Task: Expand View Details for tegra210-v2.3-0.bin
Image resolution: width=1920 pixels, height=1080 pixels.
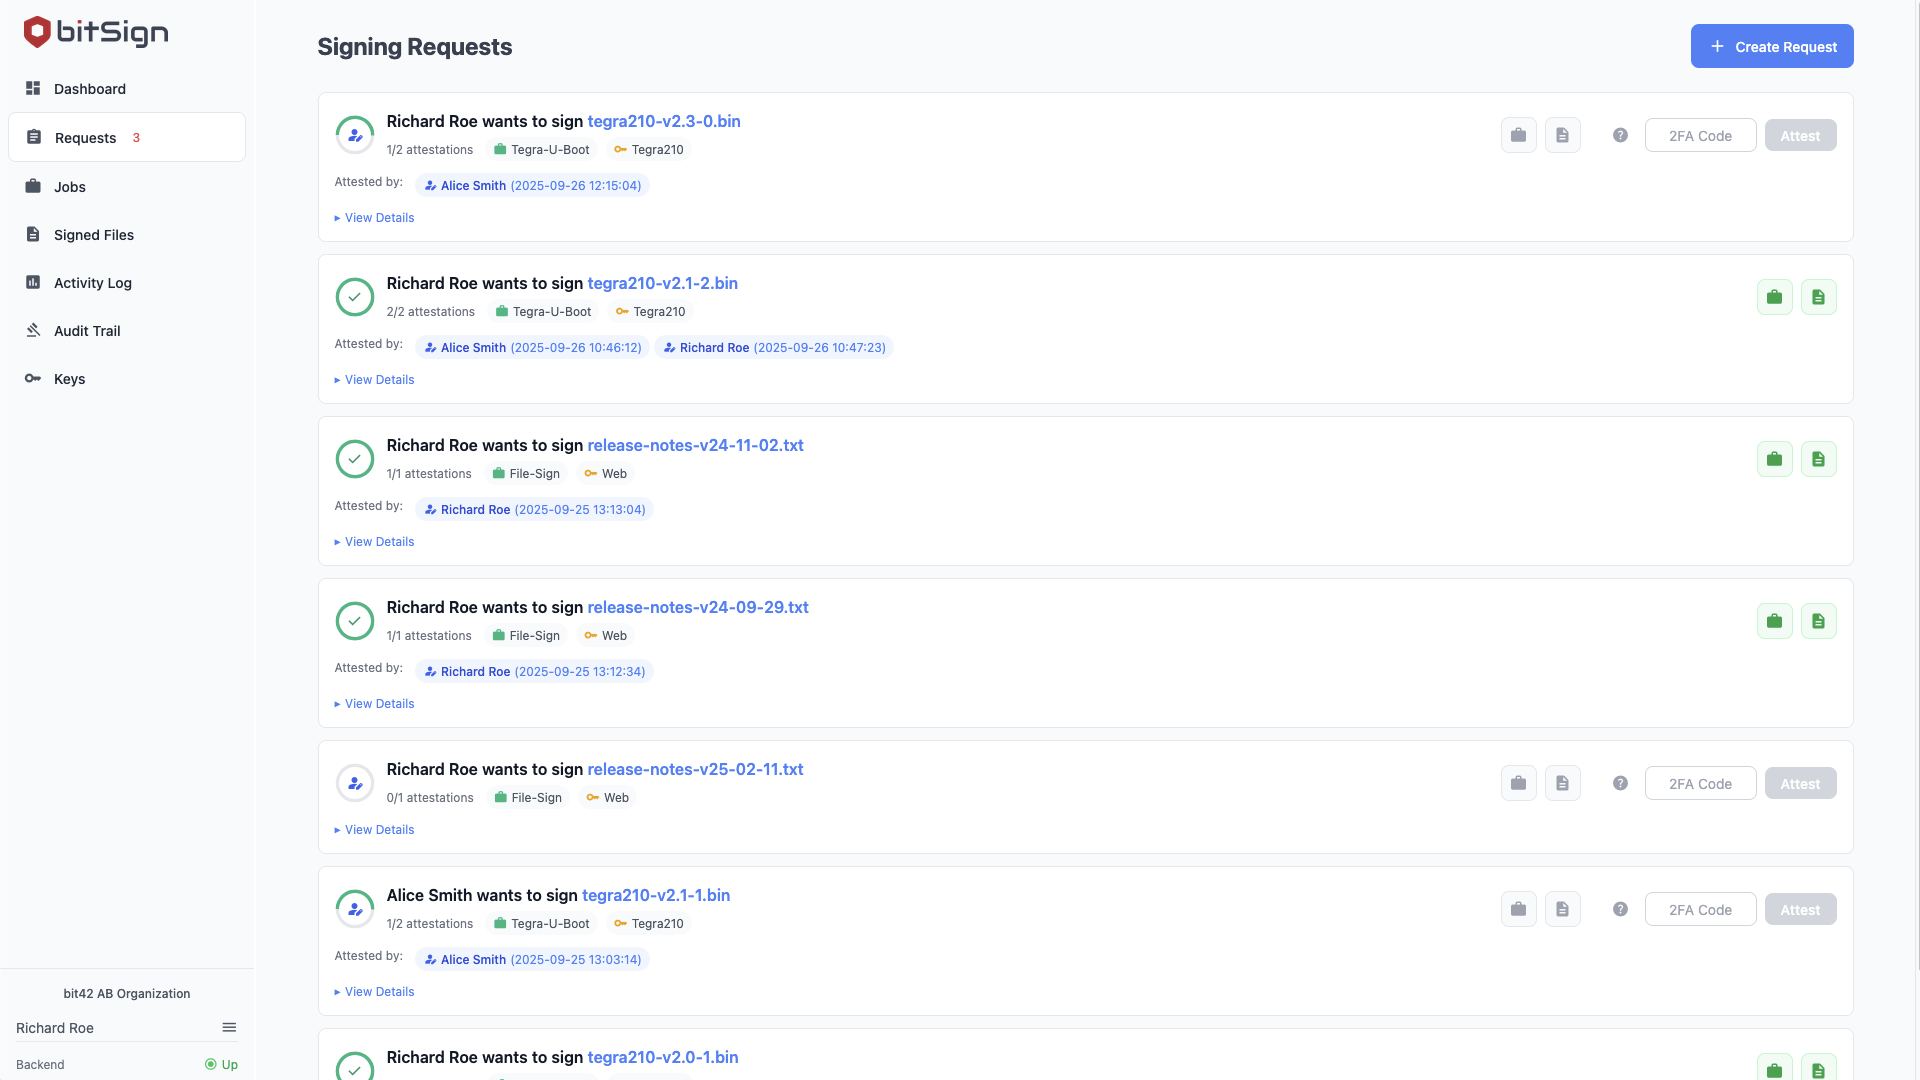Action: 373,217
